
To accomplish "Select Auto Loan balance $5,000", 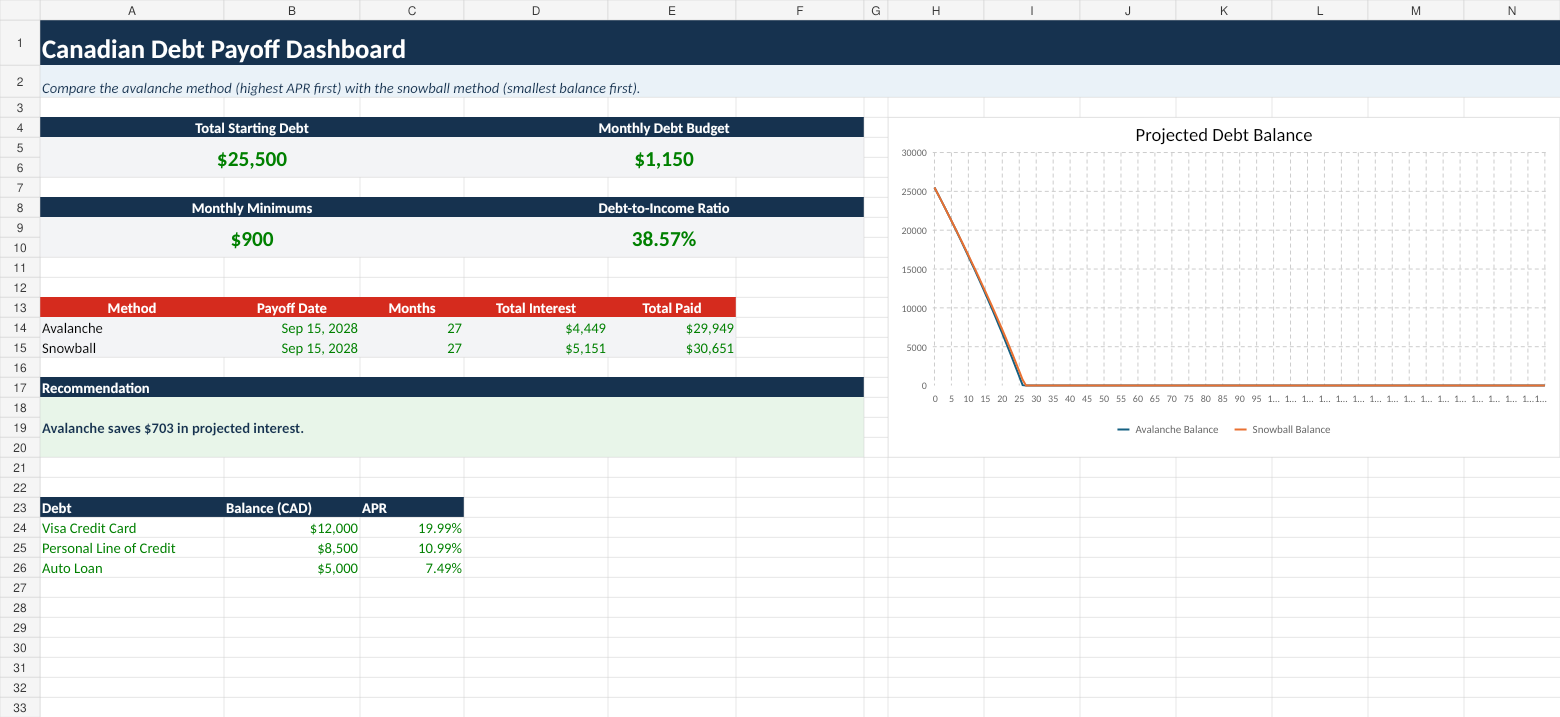I will click(x=292, y=568).
